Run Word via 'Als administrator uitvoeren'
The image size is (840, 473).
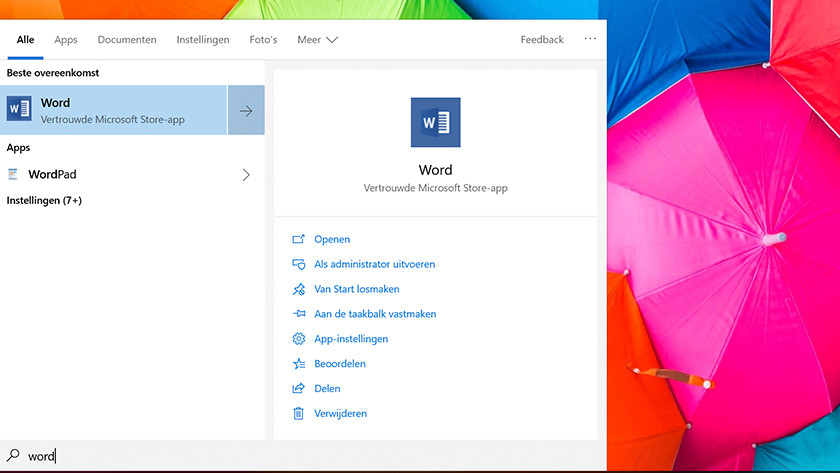(373, 264)
